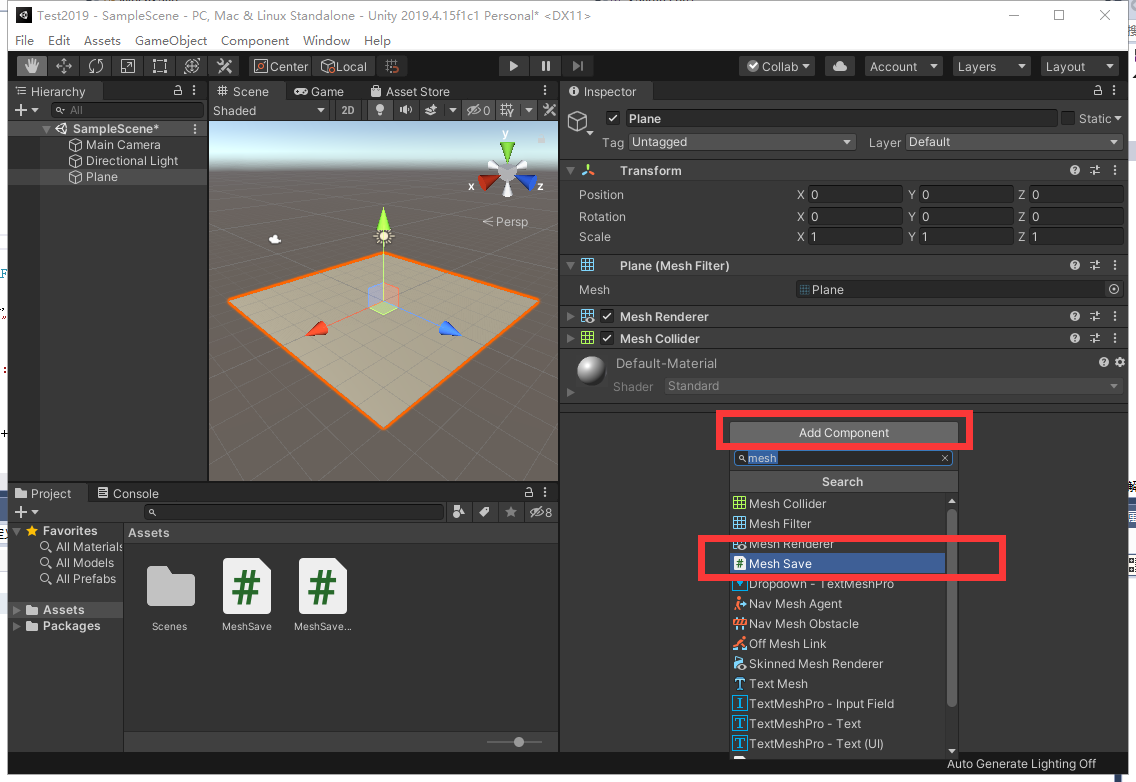This screenshot has width=1136, height=782.
Task: Open the GameObject menu
Action: point(171,41)
